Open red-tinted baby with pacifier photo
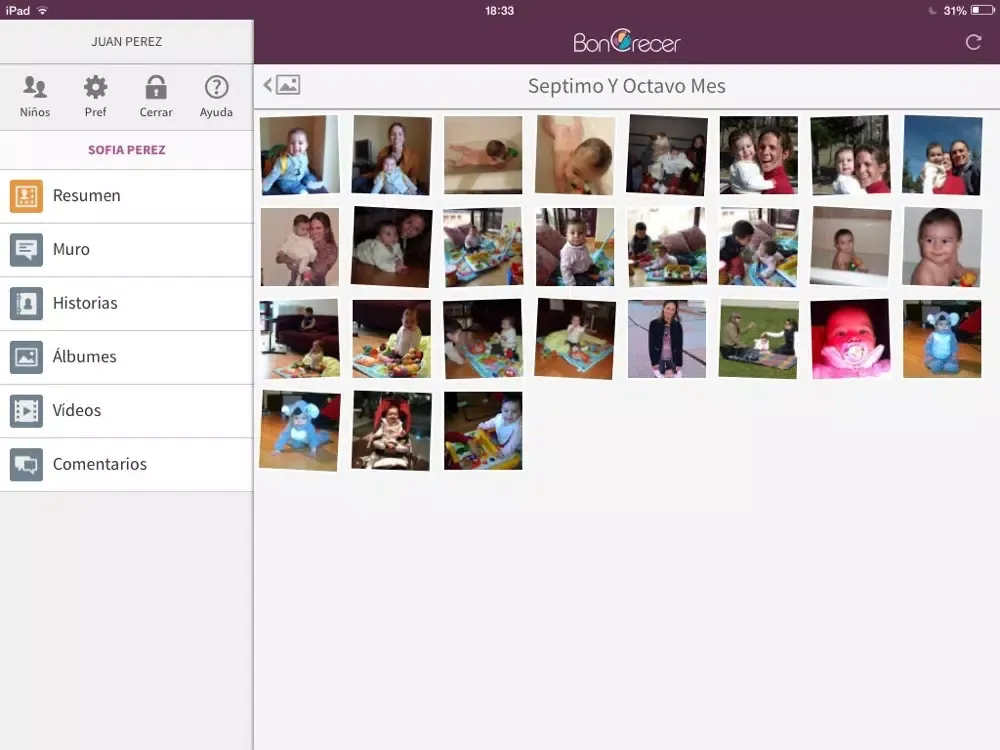 coord(850,339)
